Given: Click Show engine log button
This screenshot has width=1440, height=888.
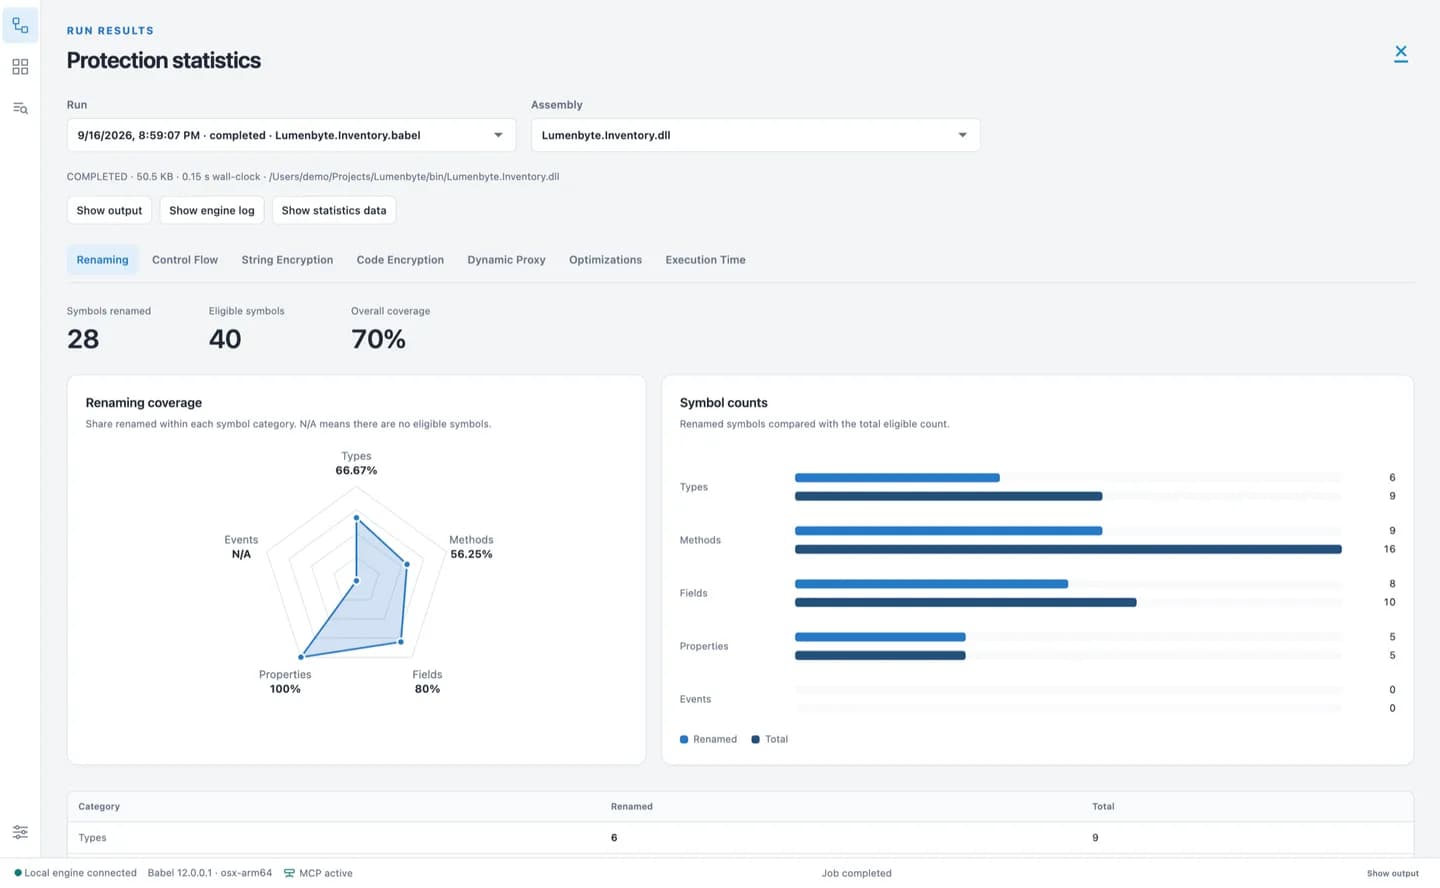Looking at the screenshot, I should [212, 210].
